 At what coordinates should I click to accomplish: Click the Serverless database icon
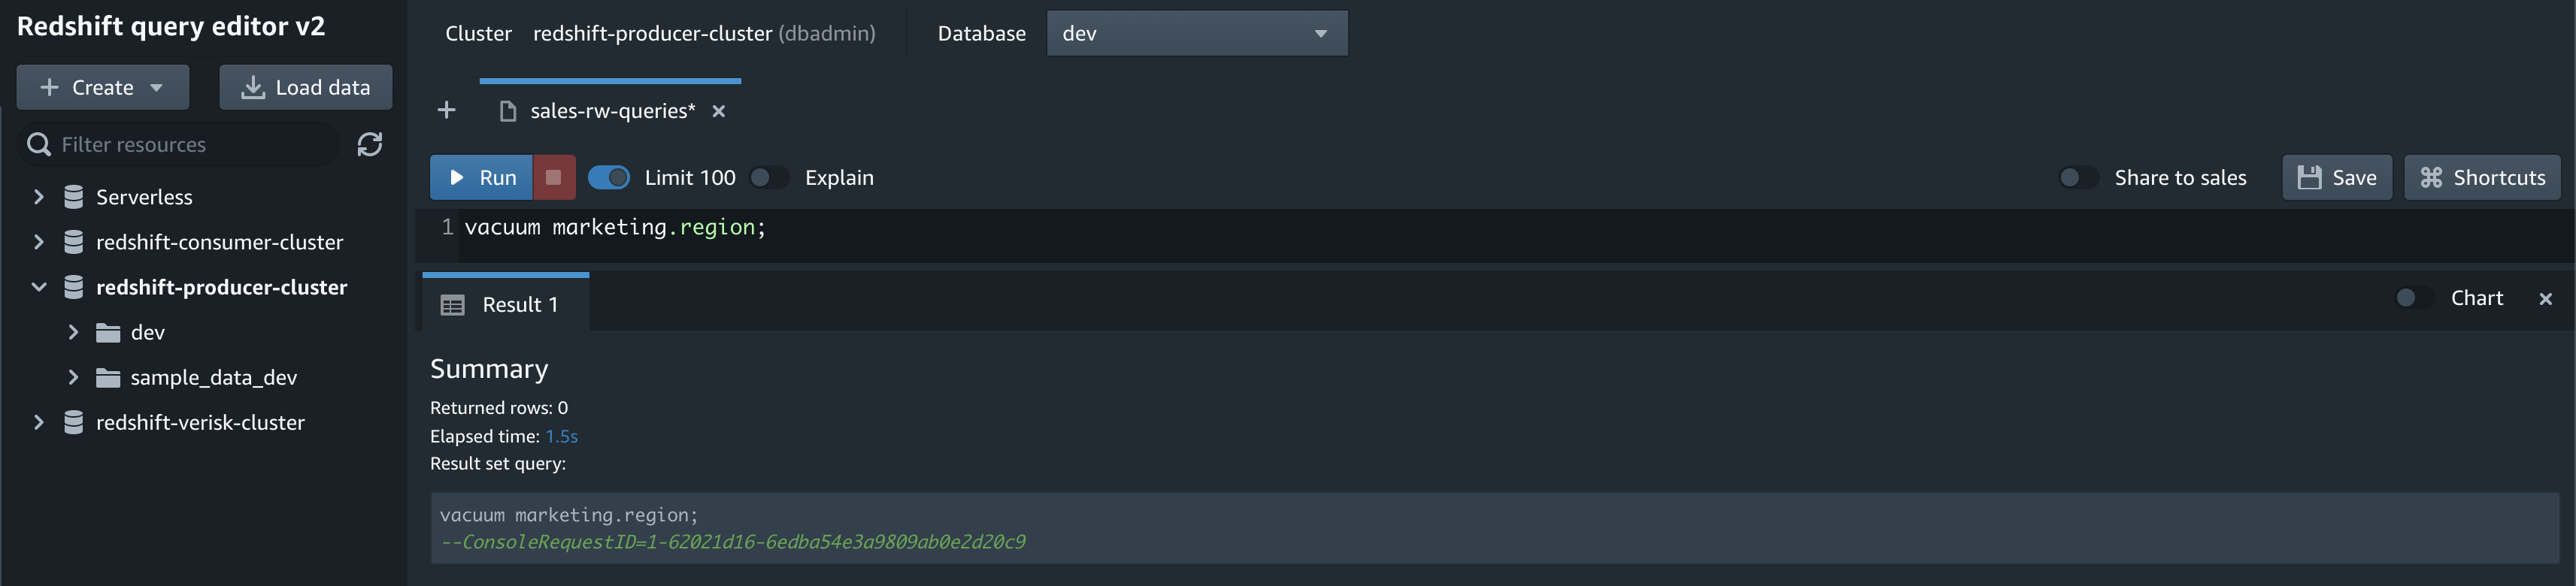(73, 197)
